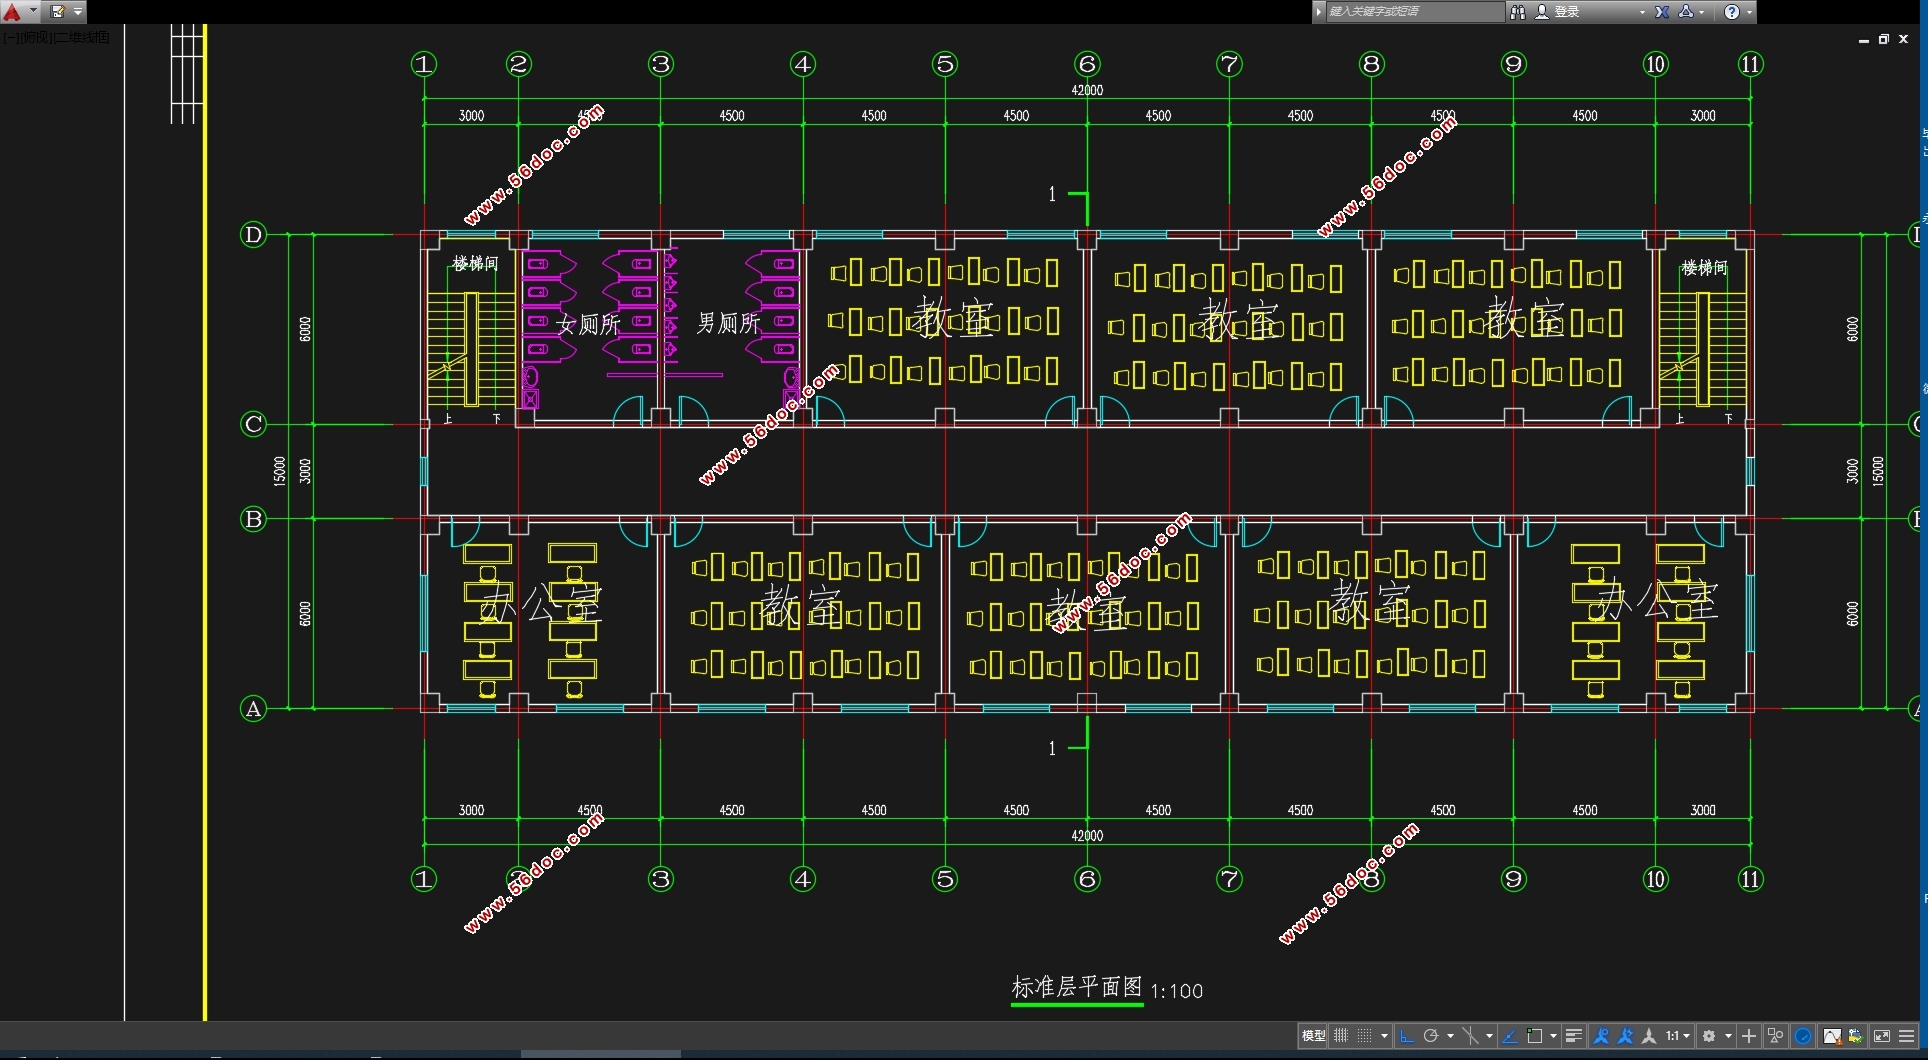The image size is (1928, 1060).
Task: Click the customization hamburger icon in status bar
Action: pyautogui.click(x=1906, y=1036)
